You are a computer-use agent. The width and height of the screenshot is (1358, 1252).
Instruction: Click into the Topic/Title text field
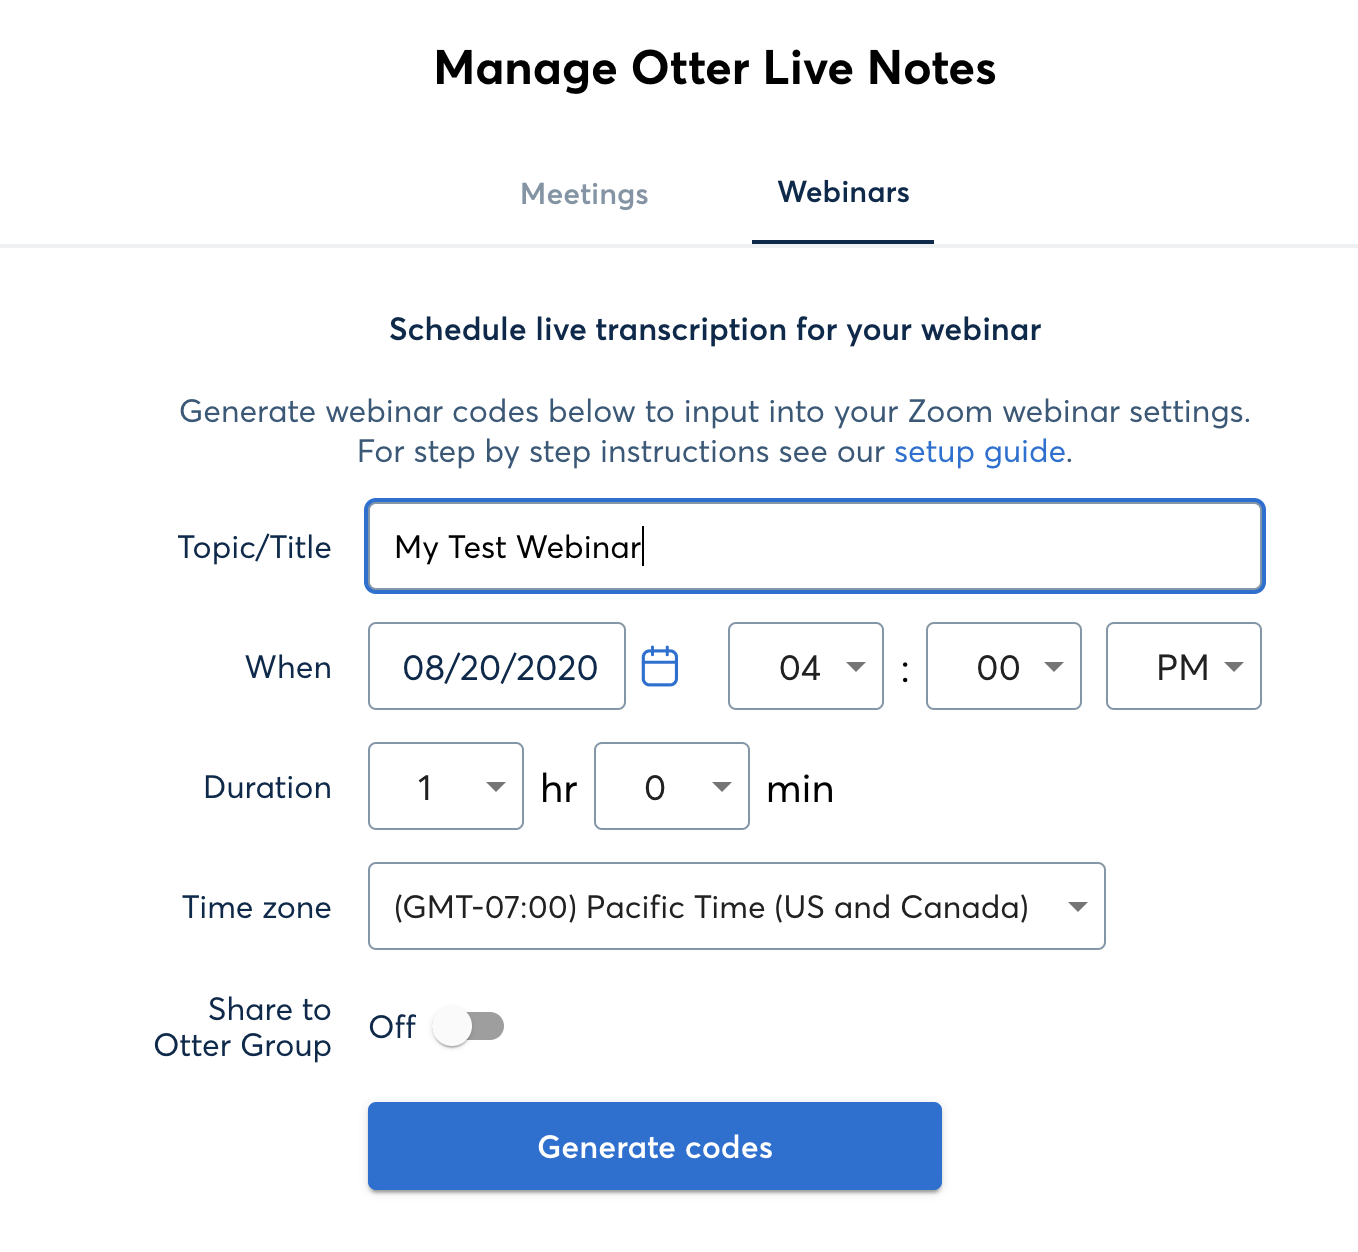[815, 547]
